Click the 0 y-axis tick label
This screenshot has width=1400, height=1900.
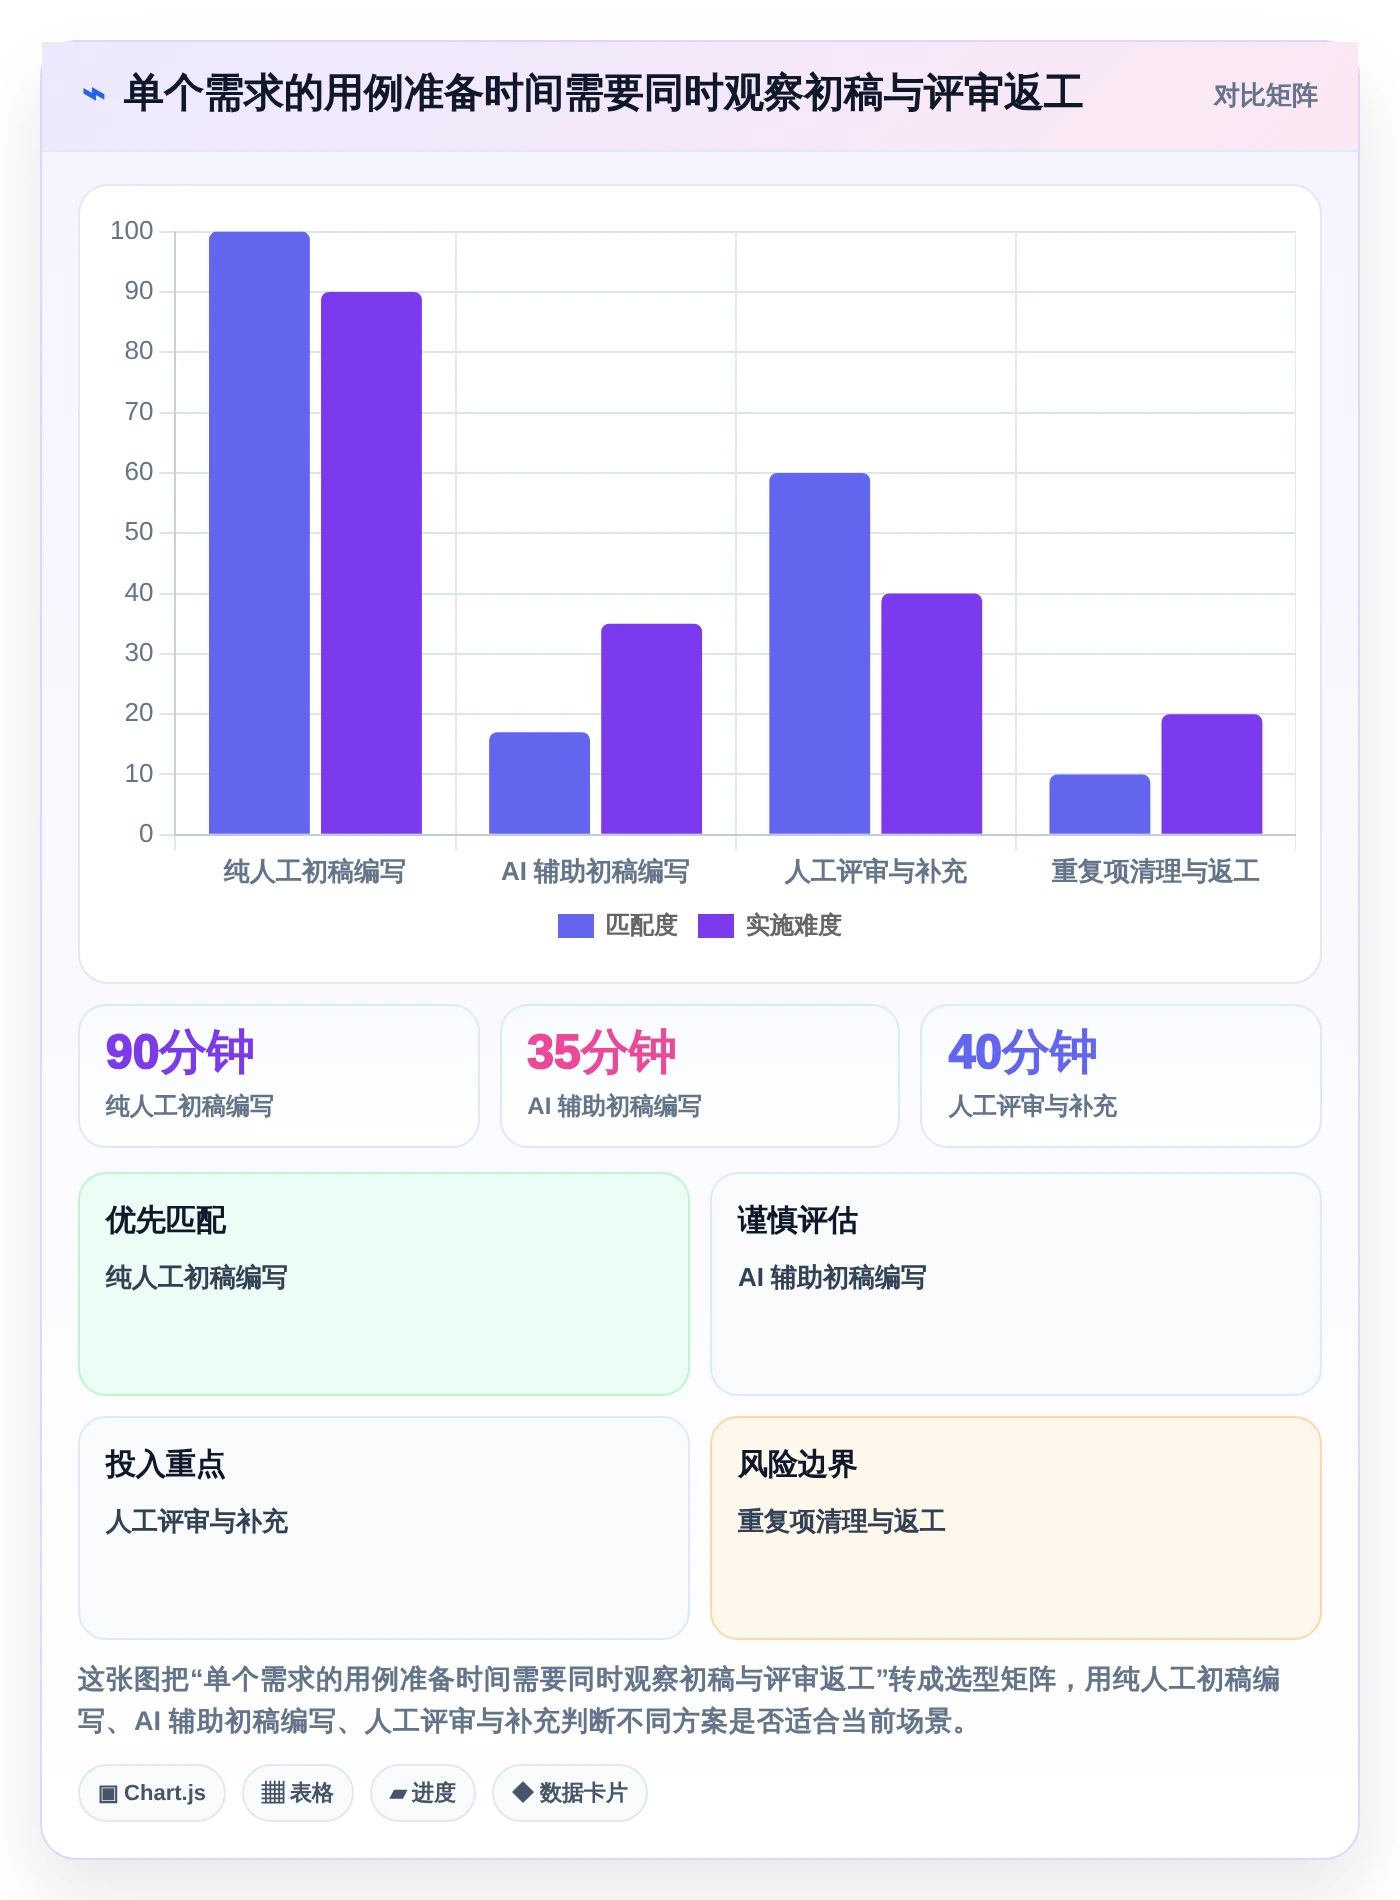click(146, 834)
